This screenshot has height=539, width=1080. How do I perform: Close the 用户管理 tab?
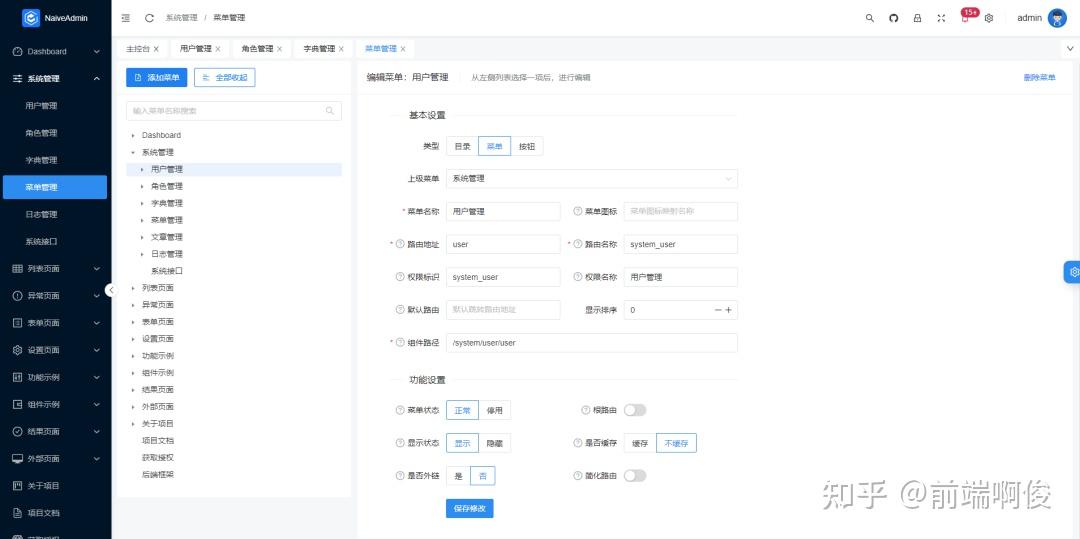pyautogui.click(x=218, y=49)
